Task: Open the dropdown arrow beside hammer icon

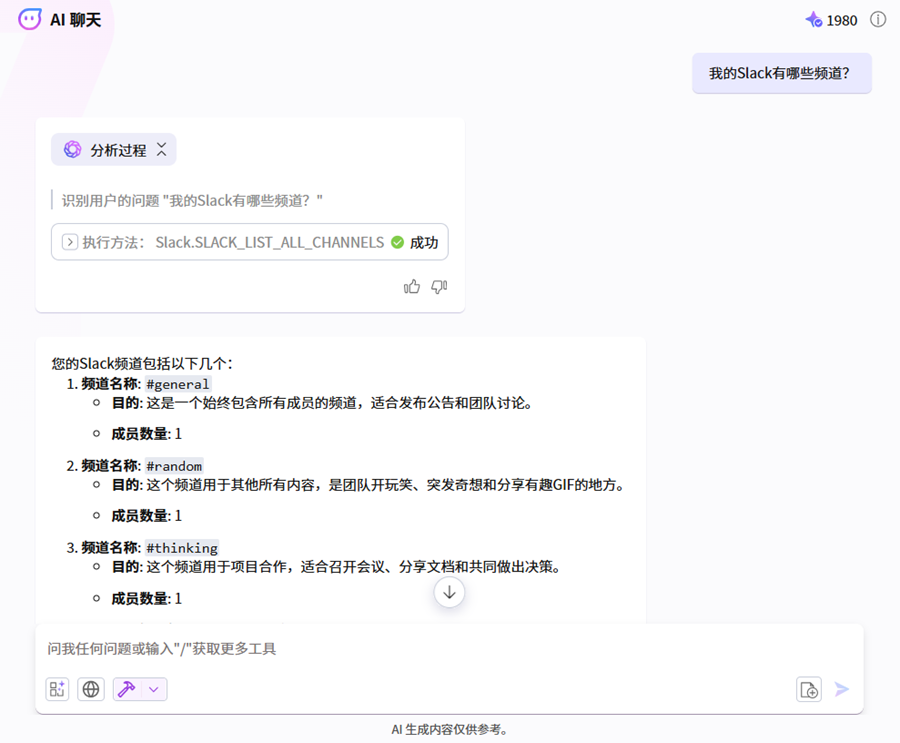Action: click(x=154, y=689)
